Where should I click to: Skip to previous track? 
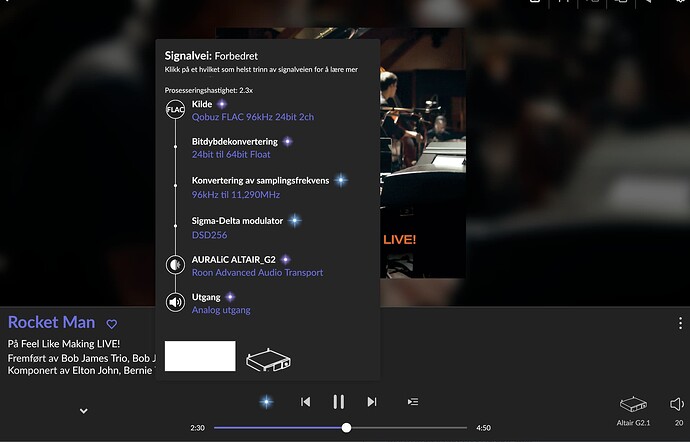pos(305,401)
